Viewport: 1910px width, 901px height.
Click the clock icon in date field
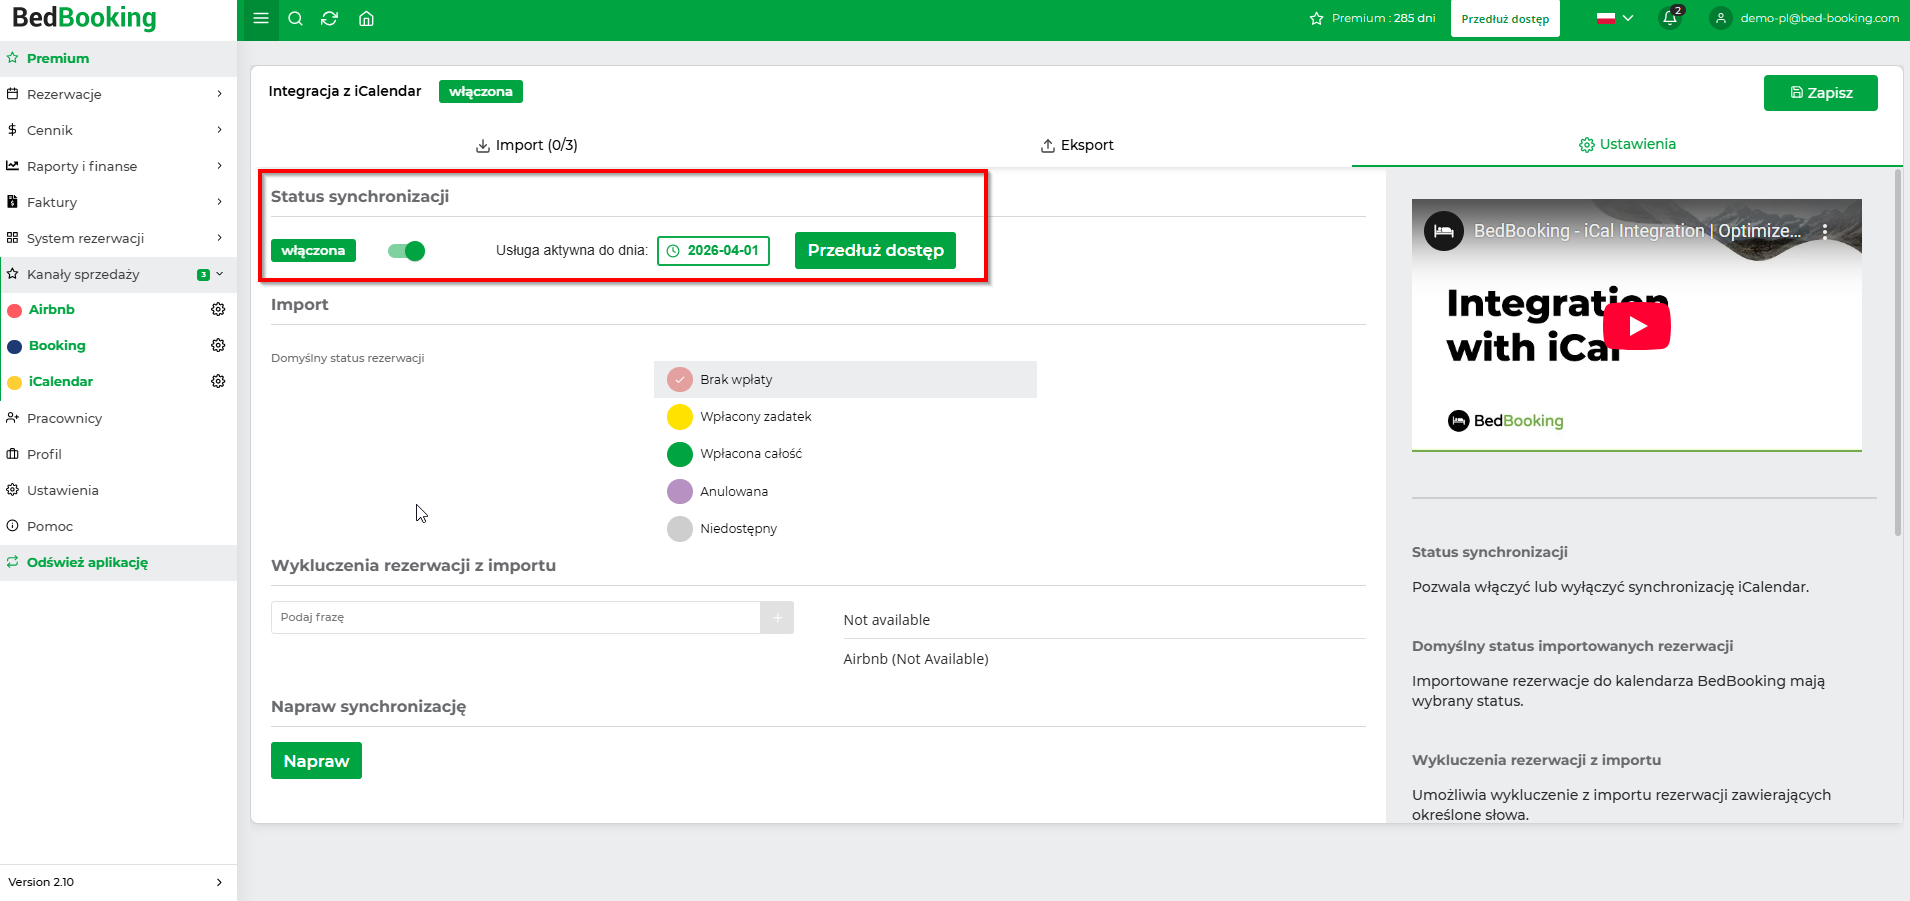[674, 251]
